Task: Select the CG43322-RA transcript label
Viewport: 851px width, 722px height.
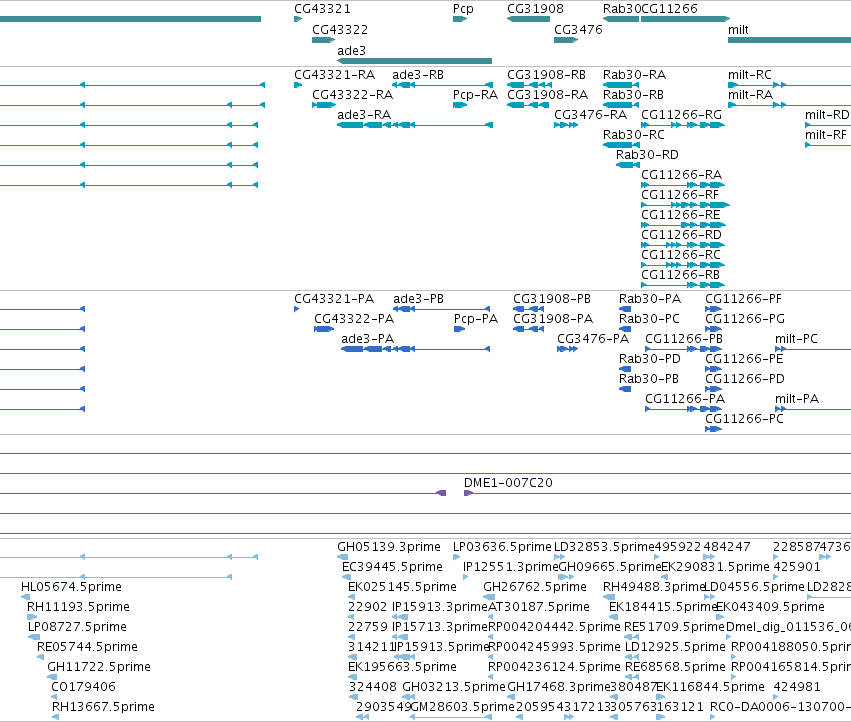Action: (352, 94)
